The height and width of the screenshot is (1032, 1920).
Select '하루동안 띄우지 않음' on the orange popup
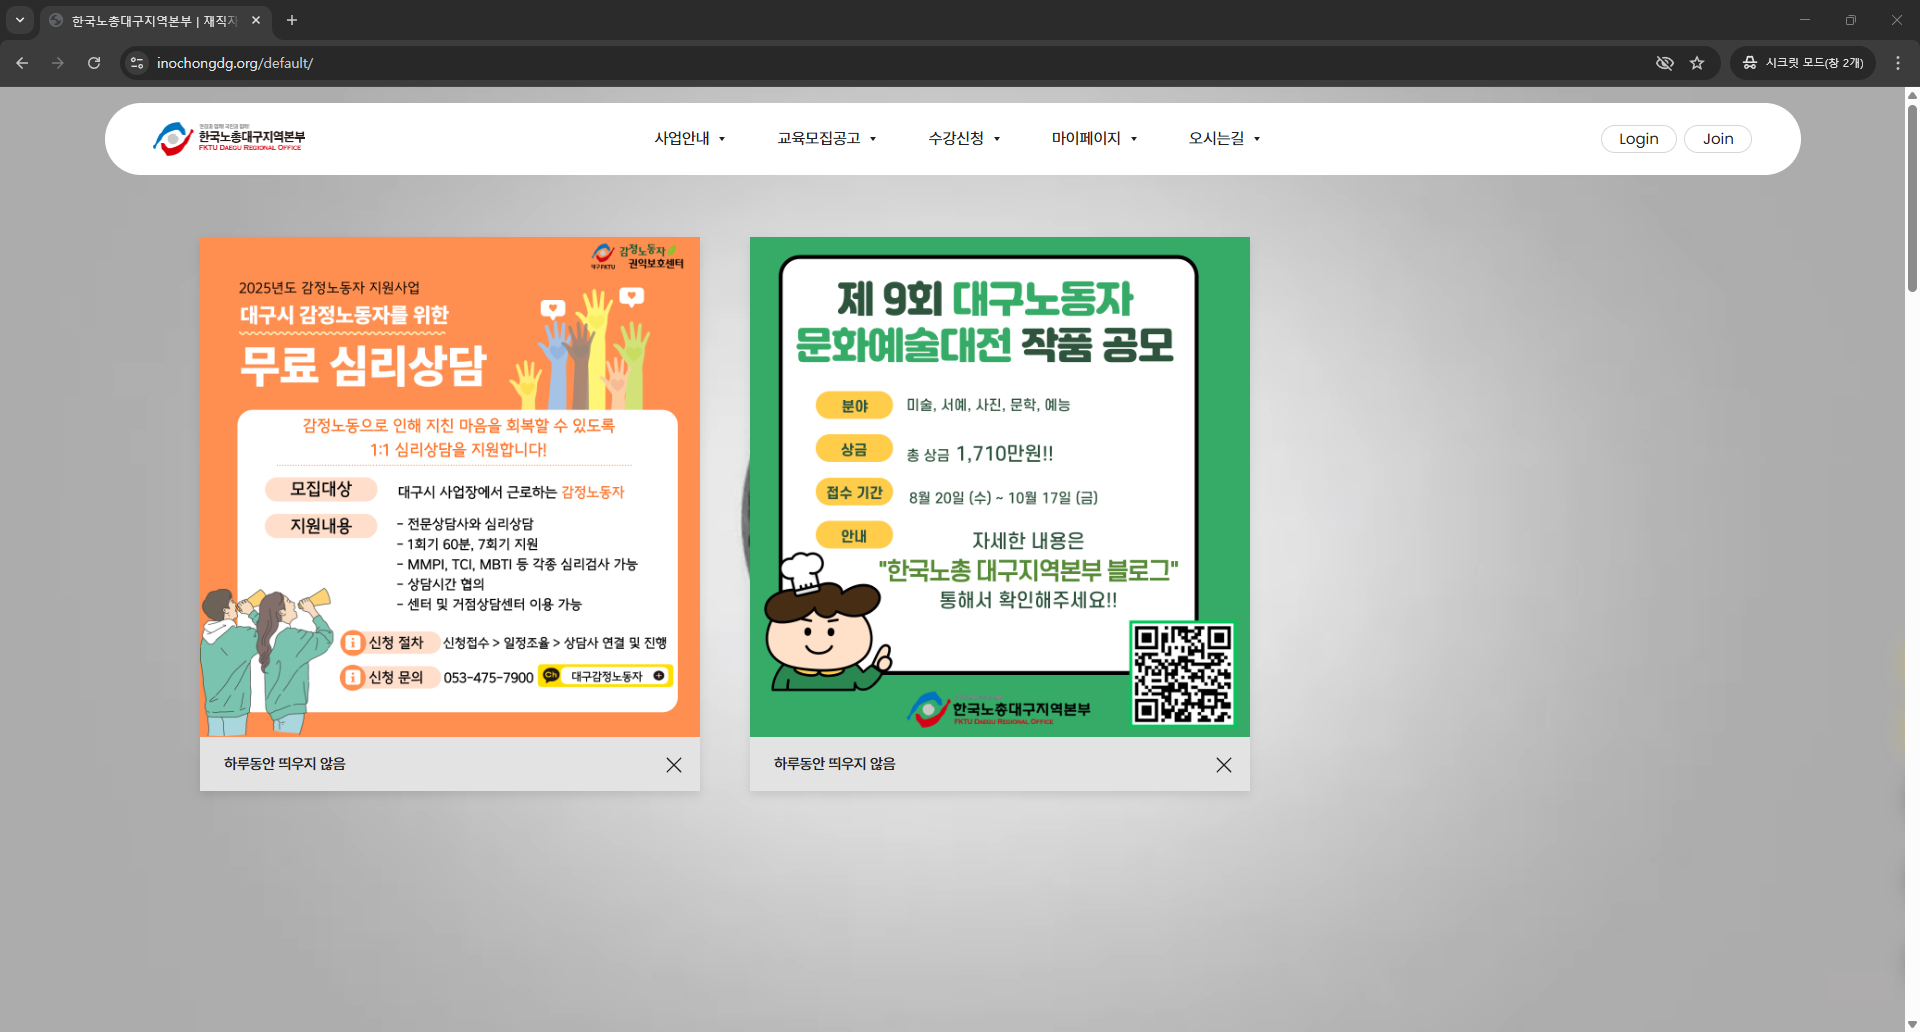(285, 764)
